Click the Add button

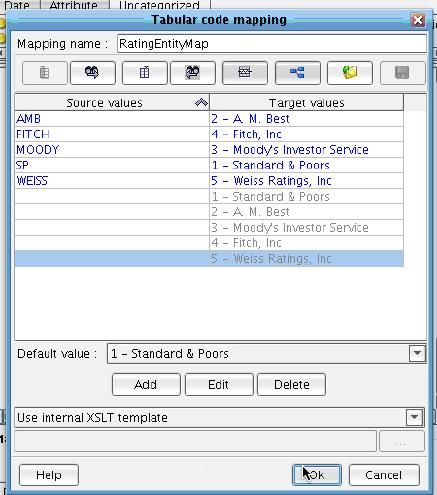146,385
